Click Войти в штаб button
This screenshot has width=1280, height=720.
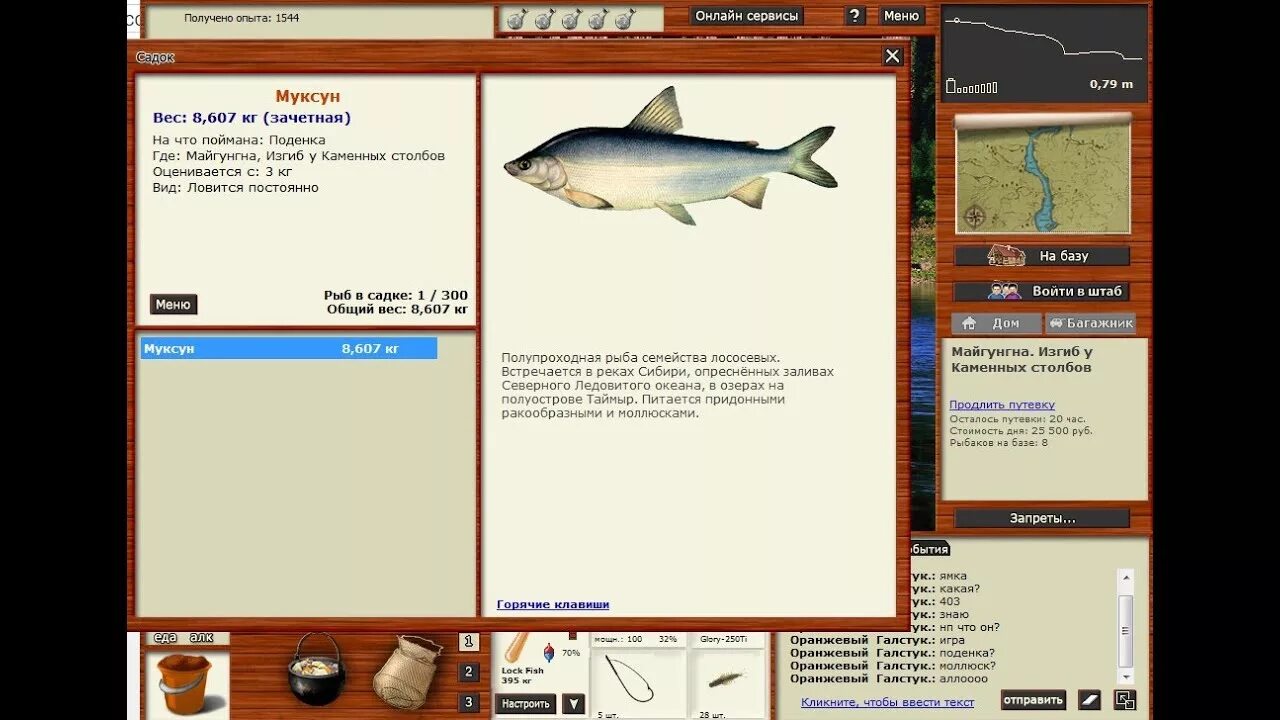[x=1042, y=291]
